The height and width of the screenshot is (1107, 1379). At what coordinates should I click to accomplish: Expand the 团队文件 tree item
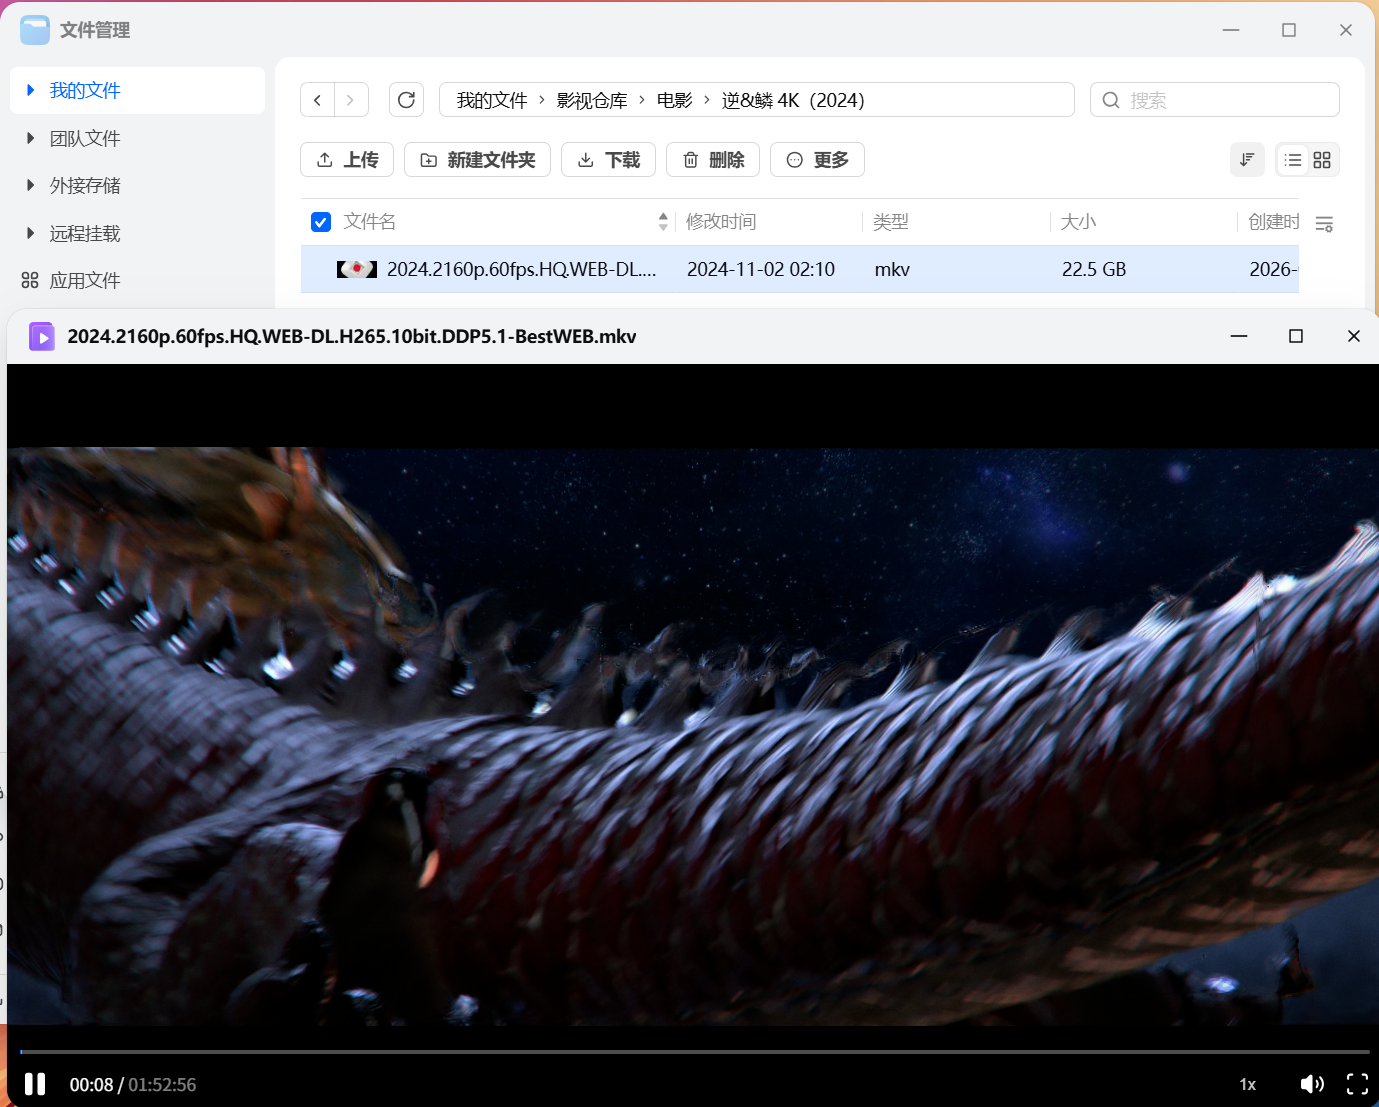point(31,138)
